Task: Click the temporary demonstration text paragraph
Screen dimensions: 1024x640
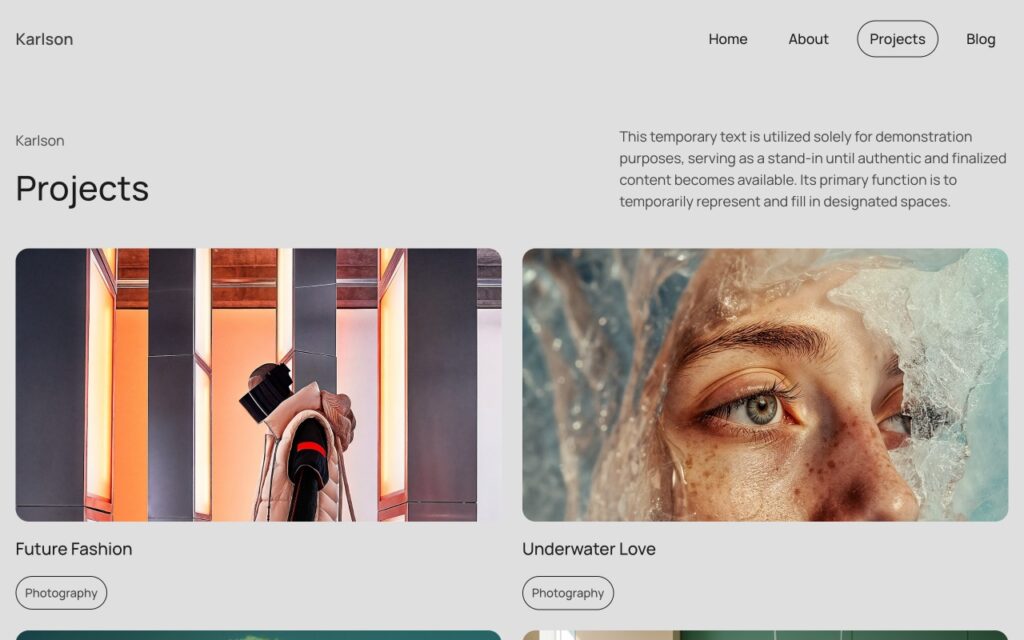Action: click(x=812, y=169)
